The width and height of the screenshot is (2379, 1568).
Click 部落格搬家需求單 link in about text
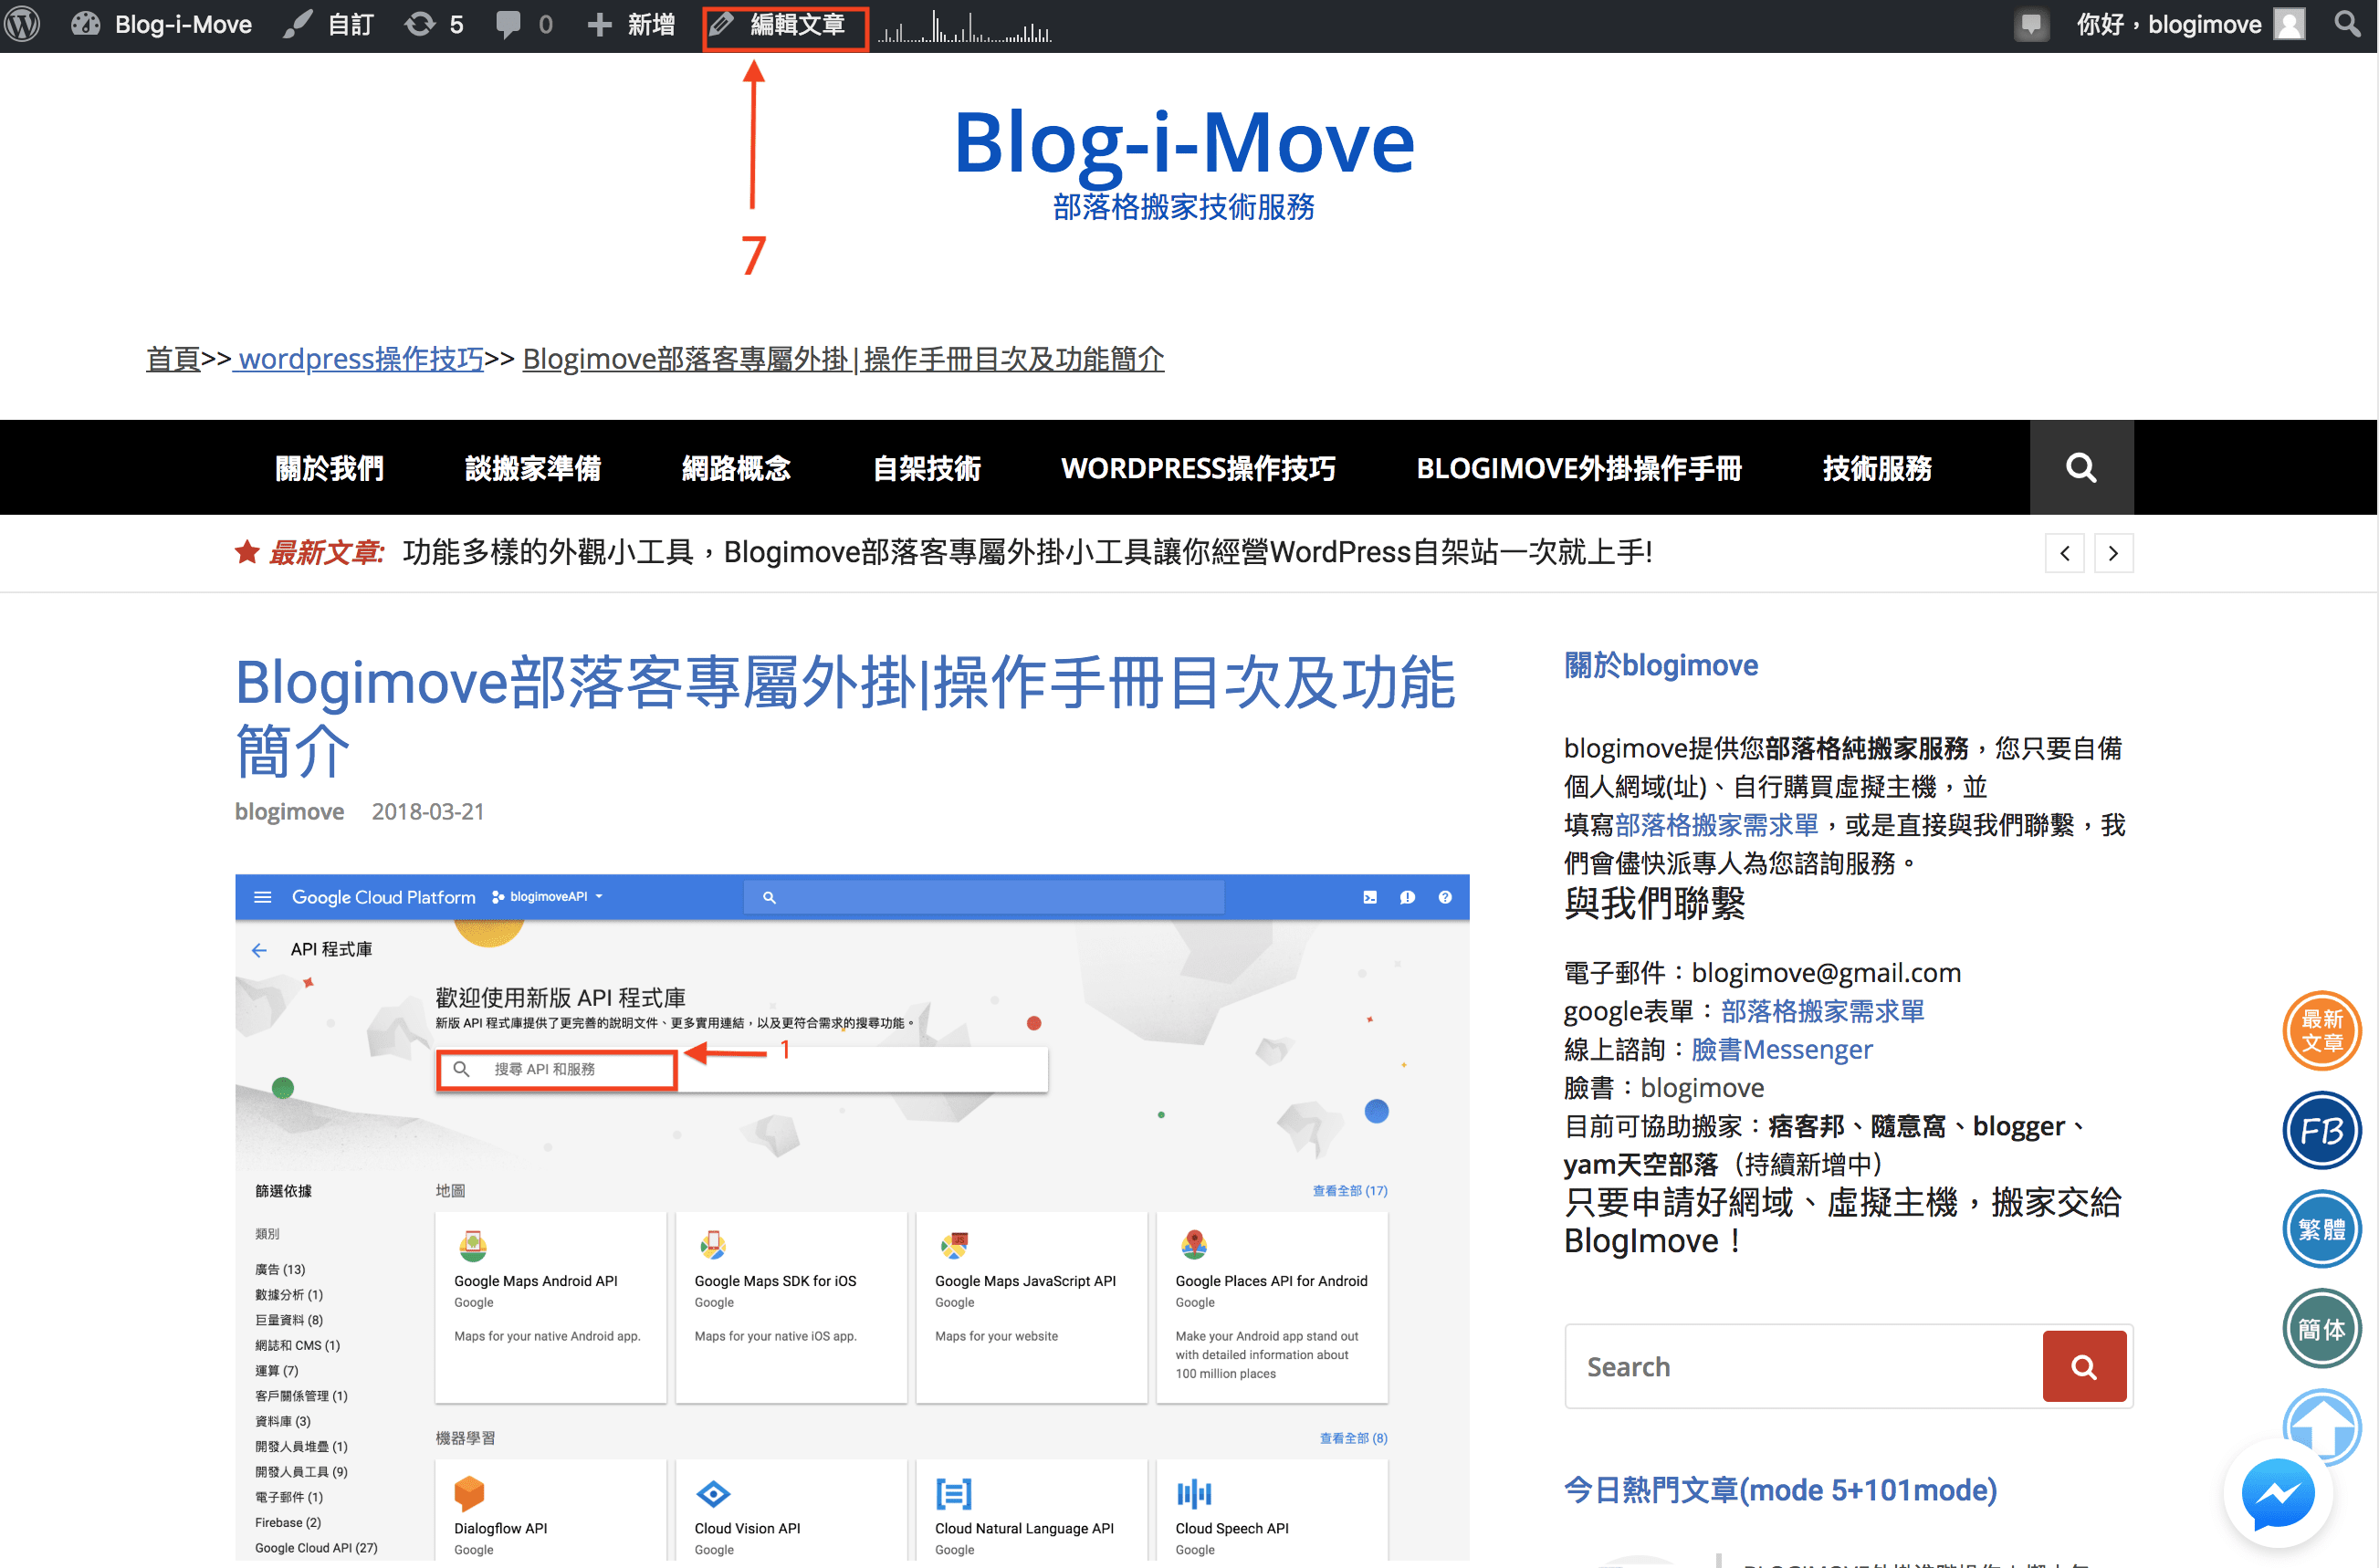click(x=1716, y=825)
